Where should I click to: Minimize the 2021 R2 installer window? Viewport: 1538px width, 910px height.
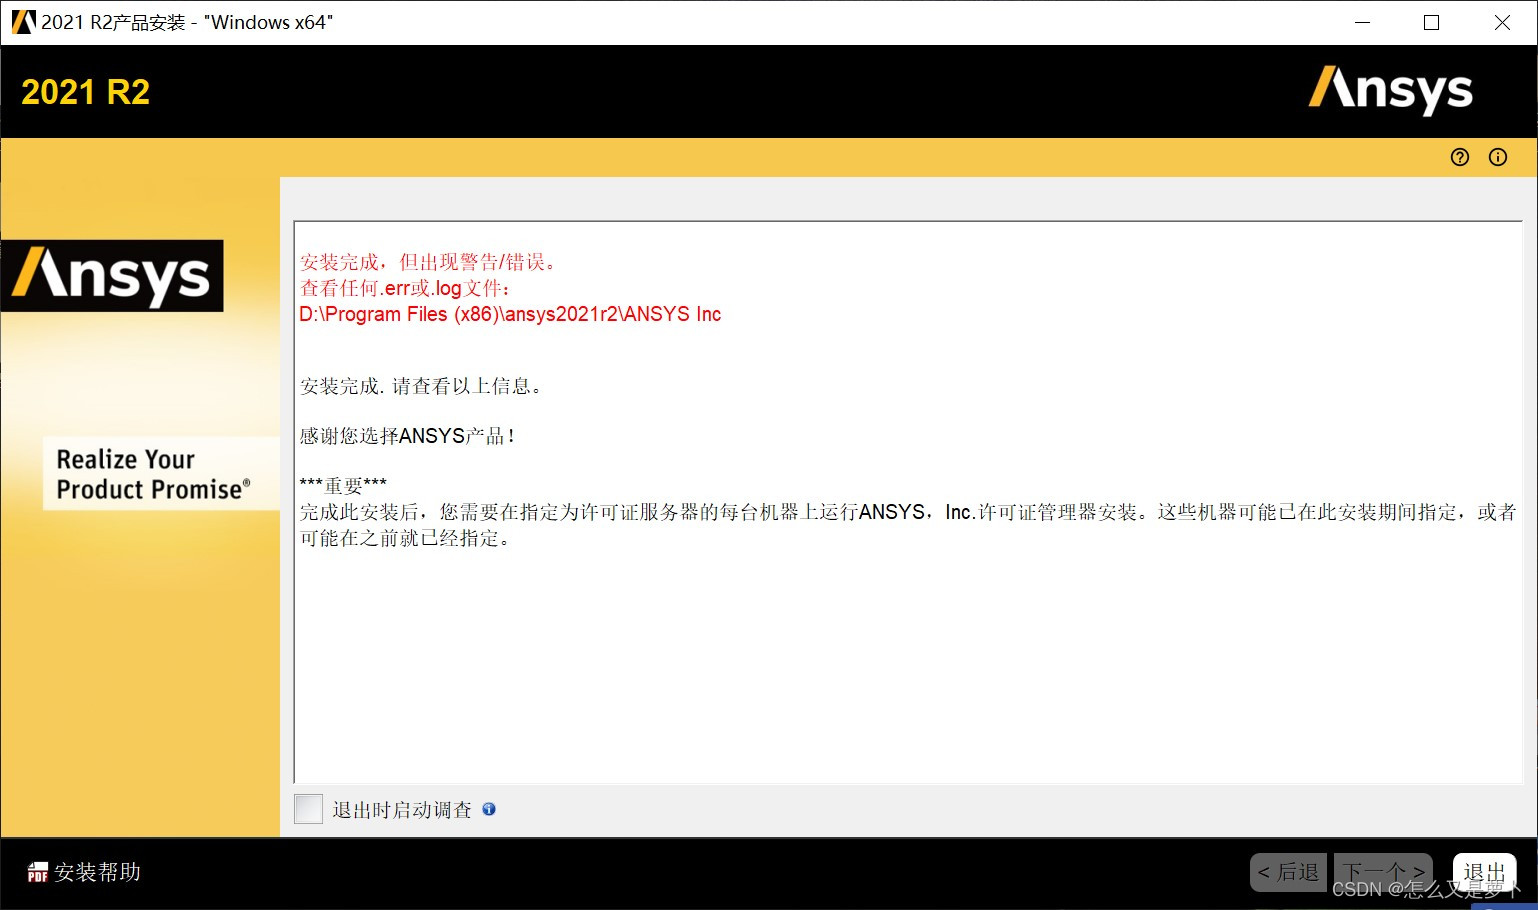pyautogui.click(x=1362, y=22)
